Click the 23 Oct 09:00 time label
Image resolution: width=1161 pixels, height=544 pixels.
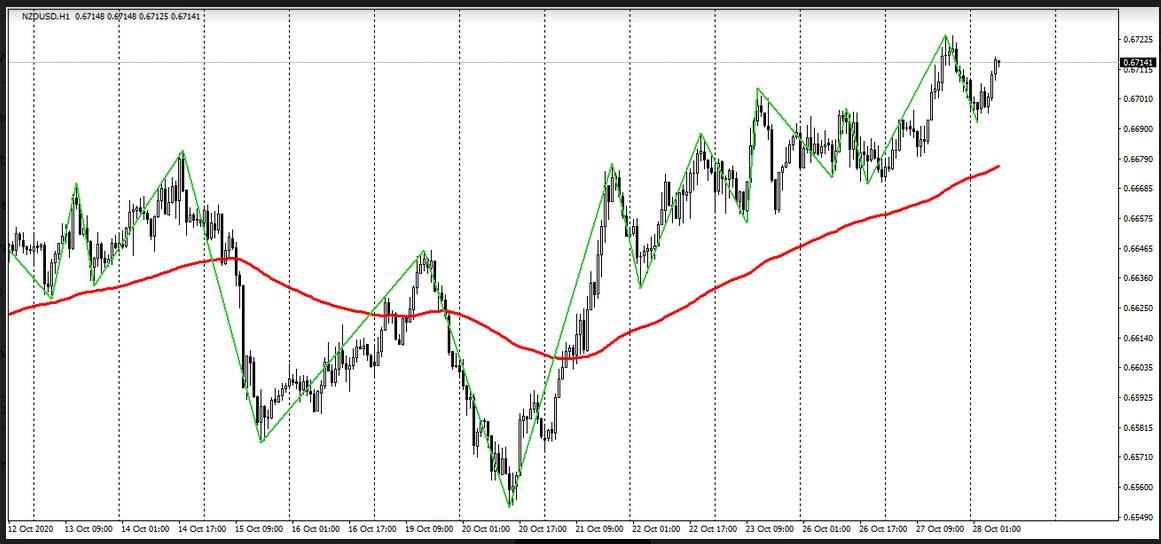(x=769, y=528)
